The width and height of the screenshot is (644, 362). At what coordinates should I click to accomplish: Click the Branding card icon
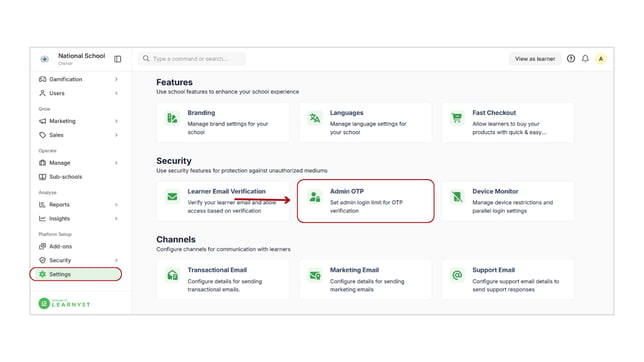(172, 118)
